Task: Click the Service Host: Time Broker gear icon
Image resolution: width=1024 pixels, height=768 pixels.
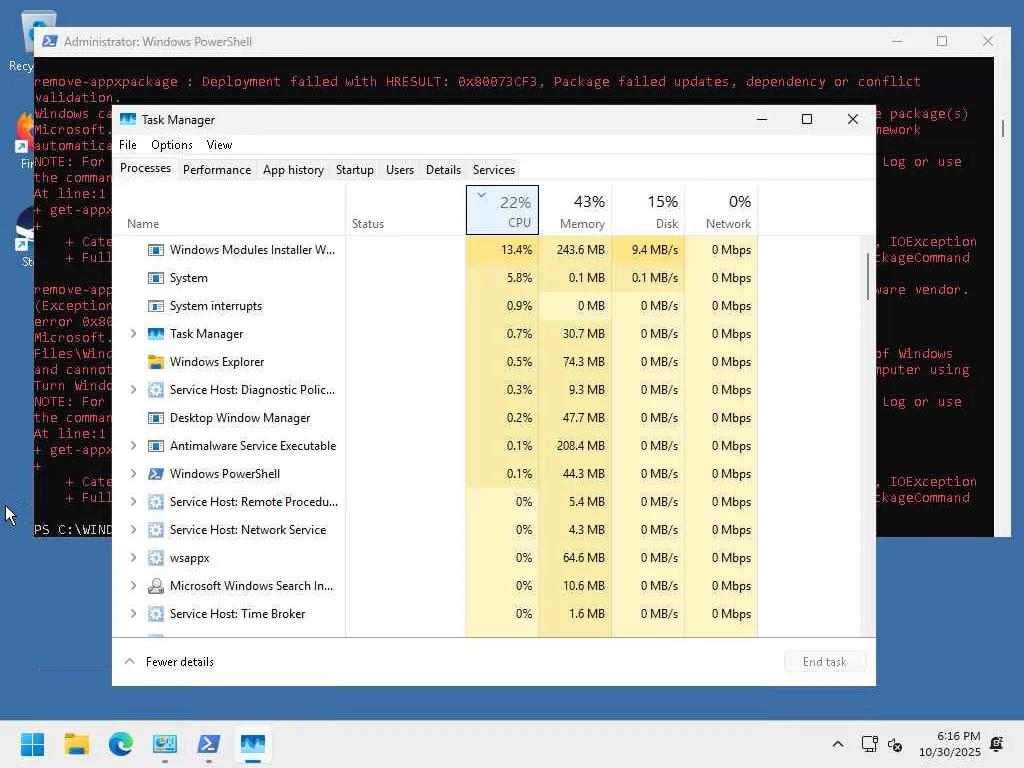Action: (155, 614)
